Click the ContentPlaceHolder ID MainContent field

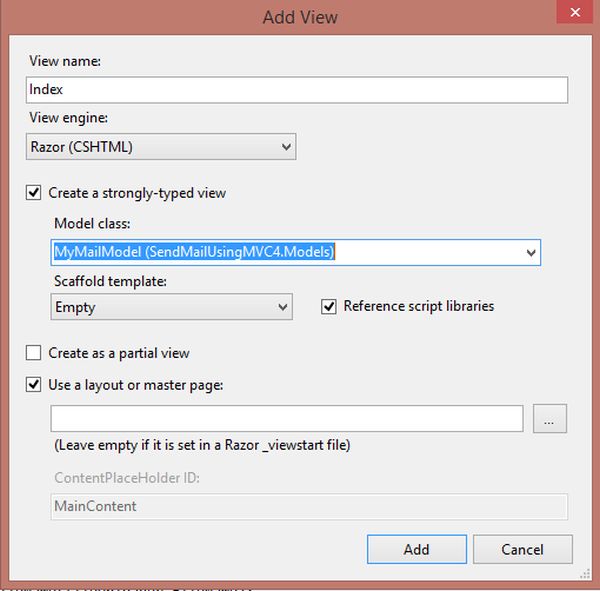pos(309,506)
